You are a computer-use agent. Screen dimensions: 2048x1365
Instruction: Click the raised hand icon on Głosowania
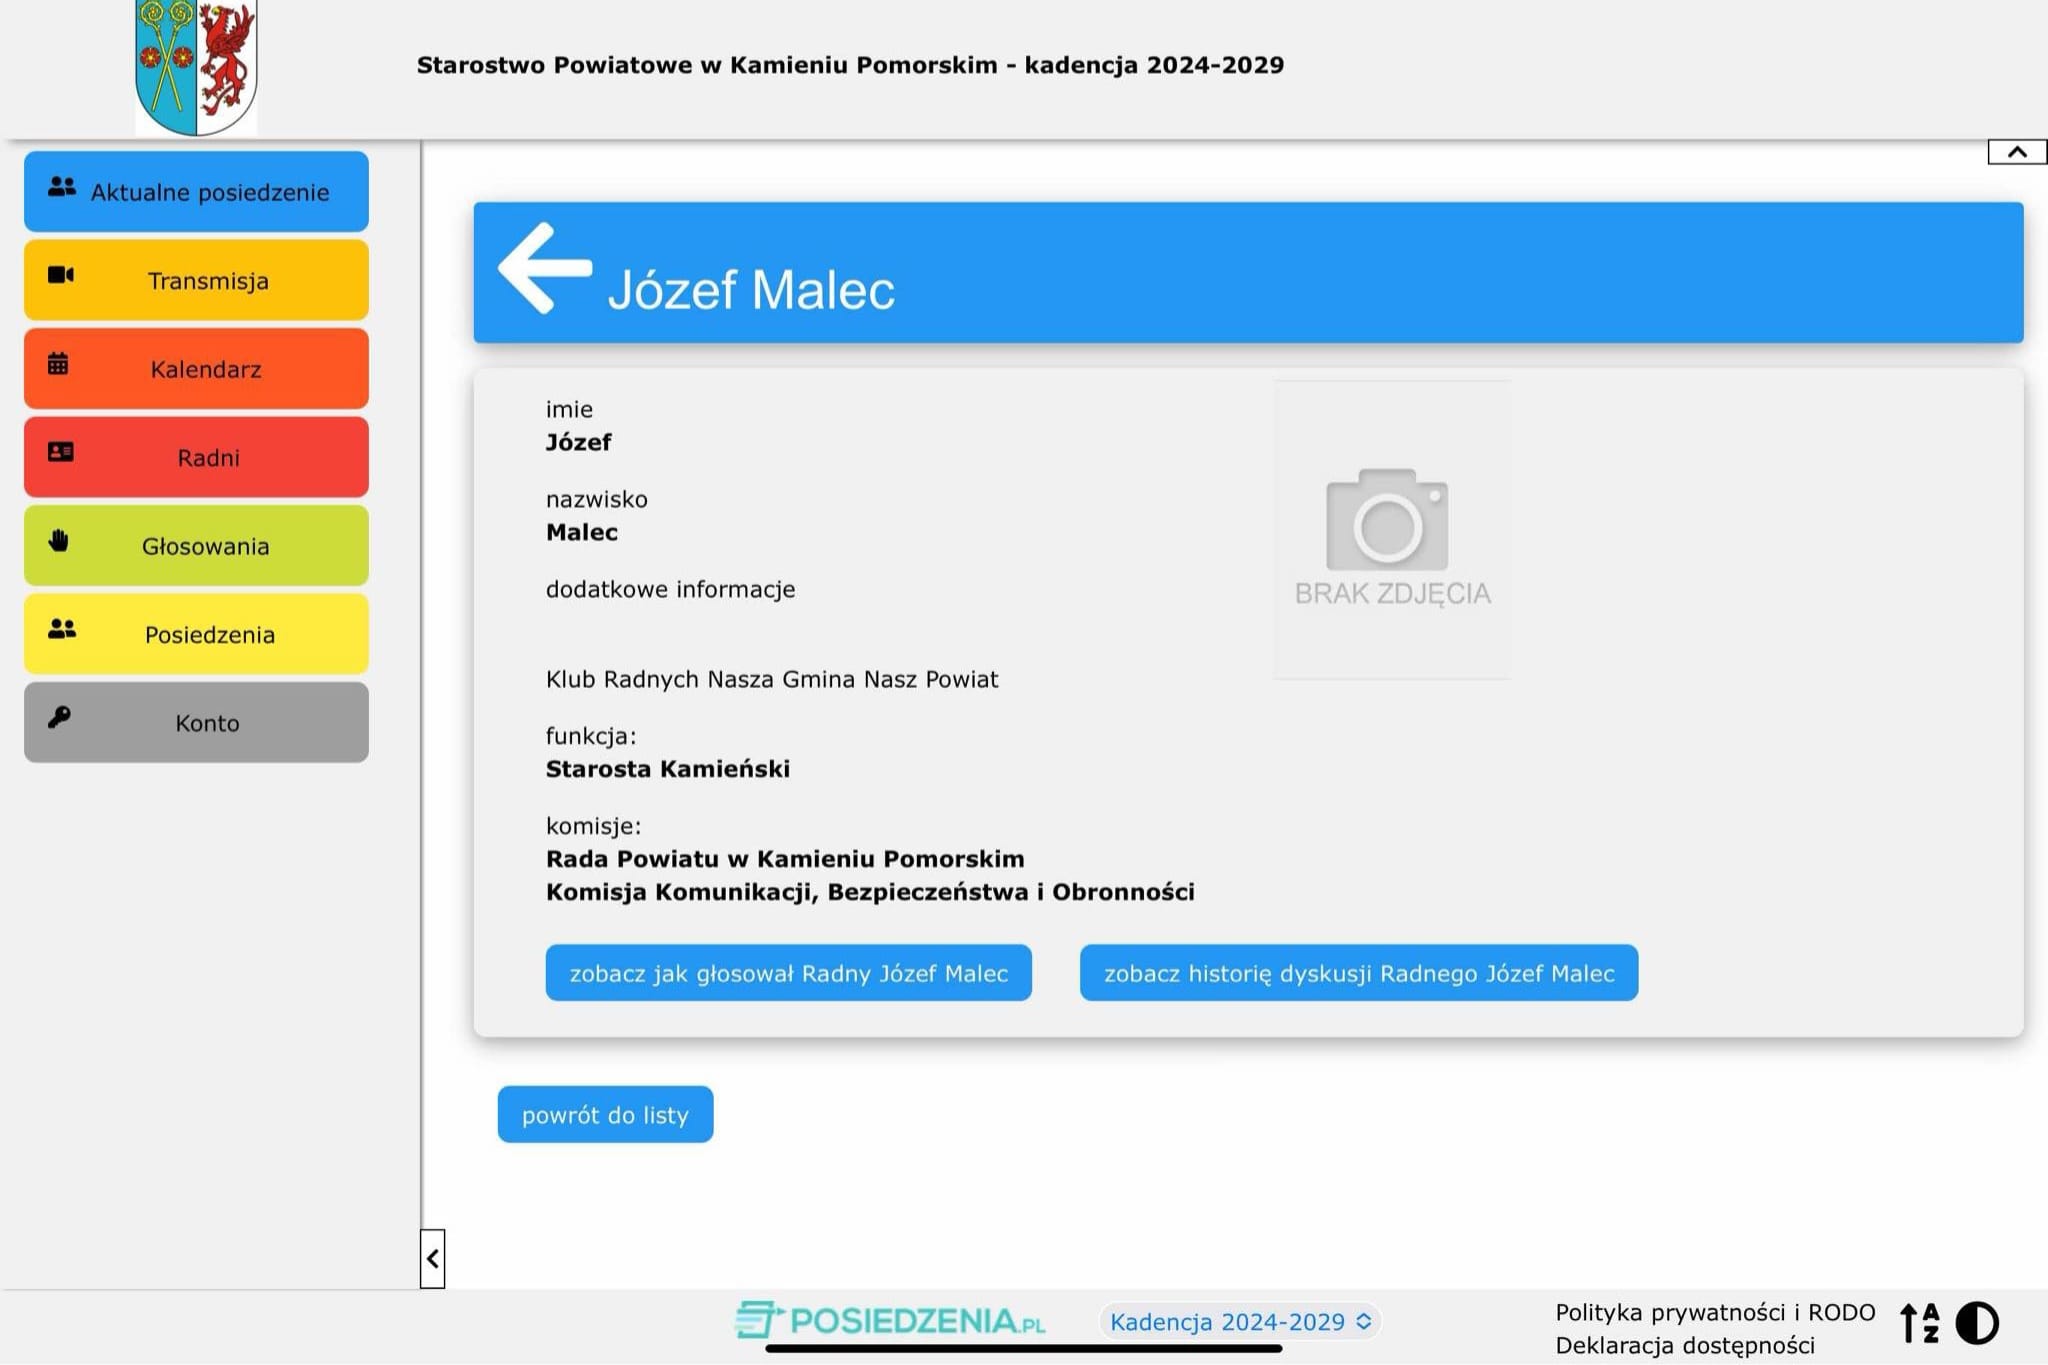coord(59,541)
